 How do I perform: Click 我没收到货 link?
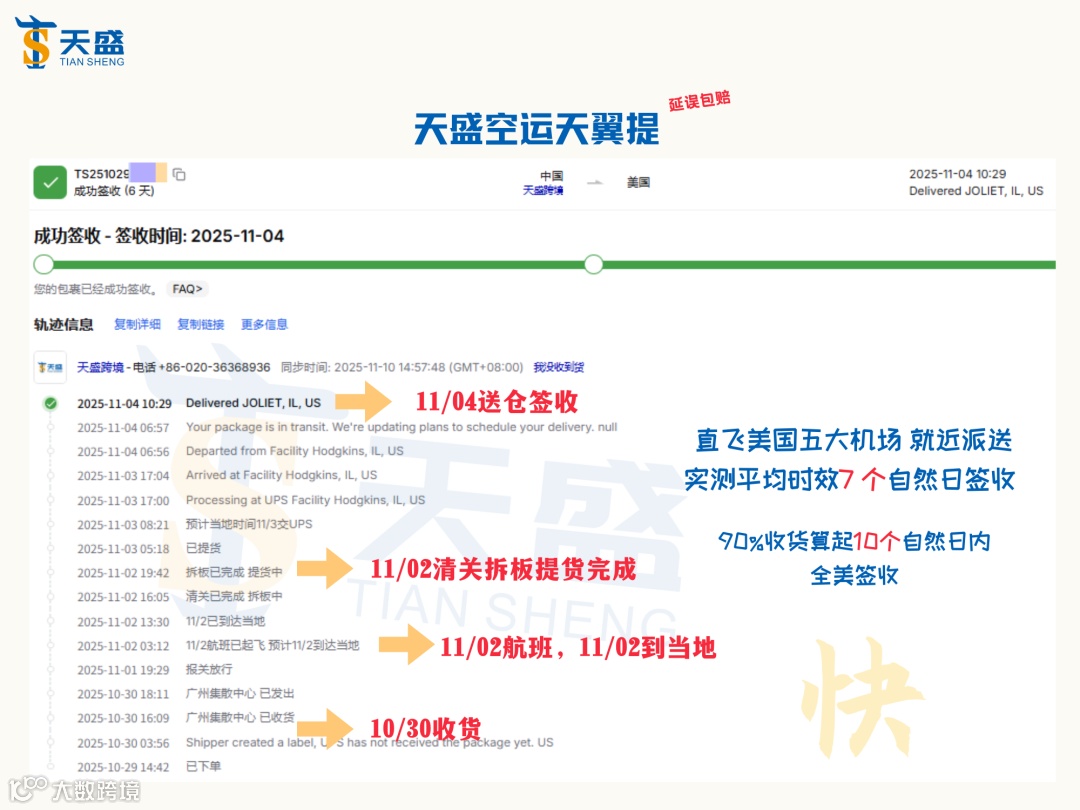pyautogui.click(x=559, y=367)
